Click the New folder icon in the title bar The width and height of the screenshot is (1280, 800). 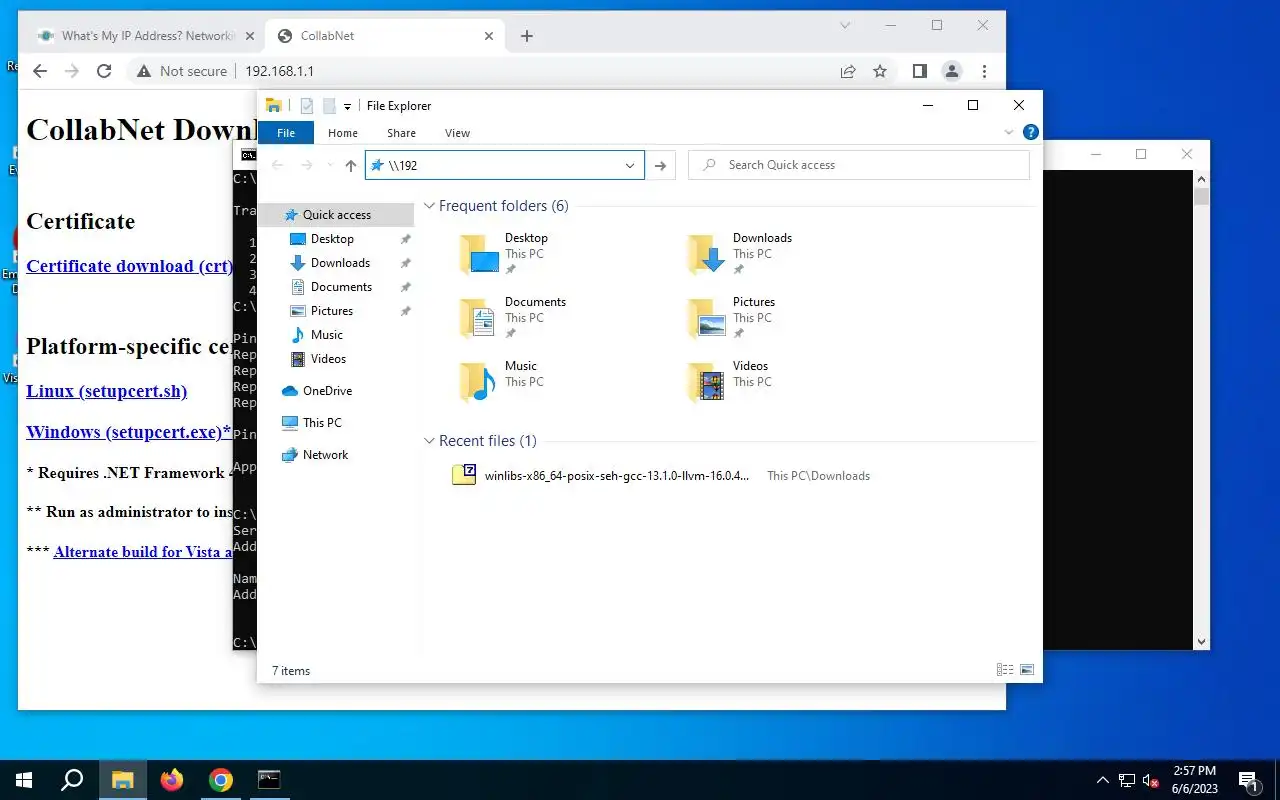pos(328,106)
